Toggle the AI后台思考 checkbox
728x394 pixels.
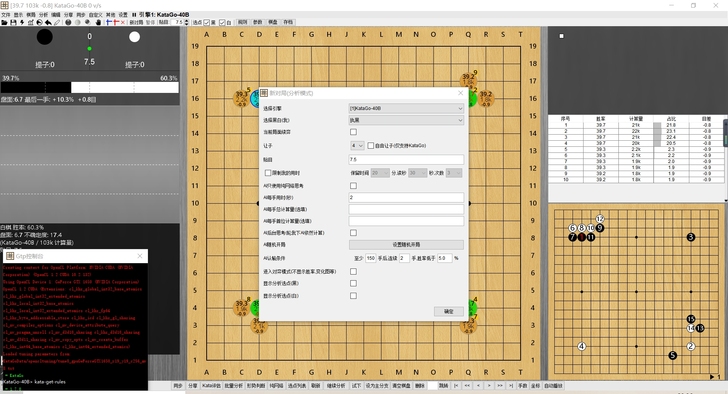pos(353,233)
